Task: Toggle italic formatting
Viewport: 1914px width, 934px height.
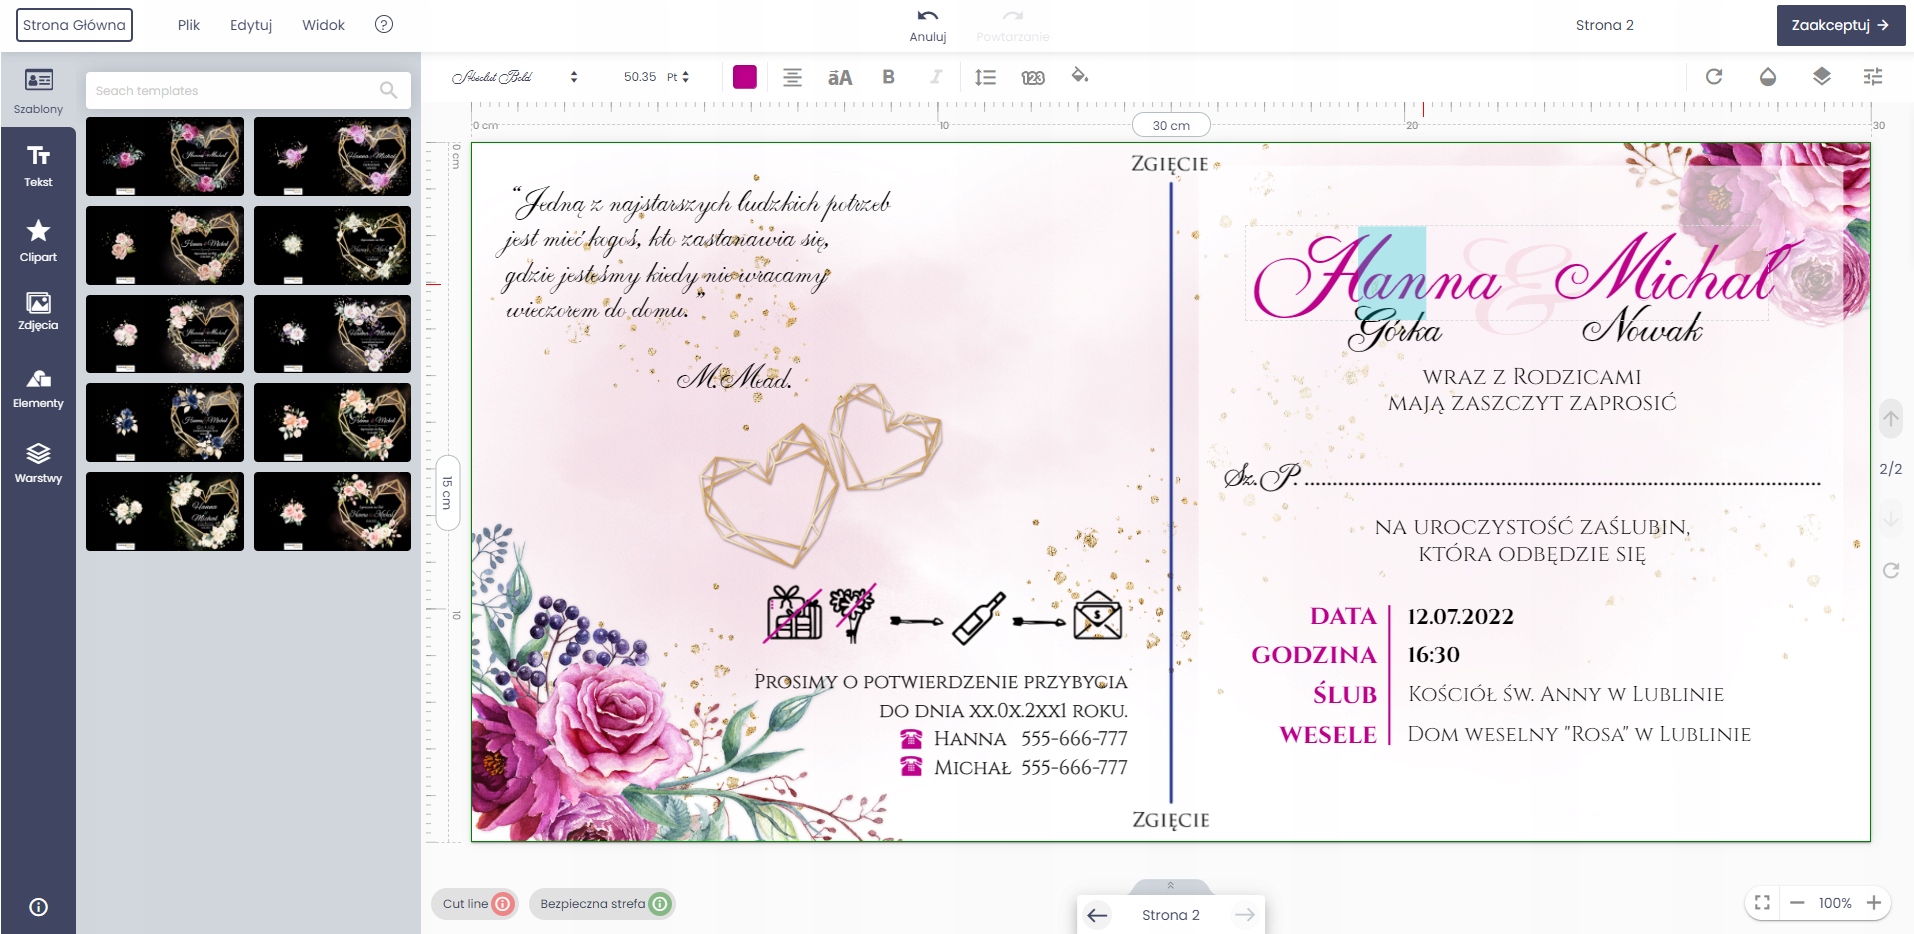Action: click(936, 77)
